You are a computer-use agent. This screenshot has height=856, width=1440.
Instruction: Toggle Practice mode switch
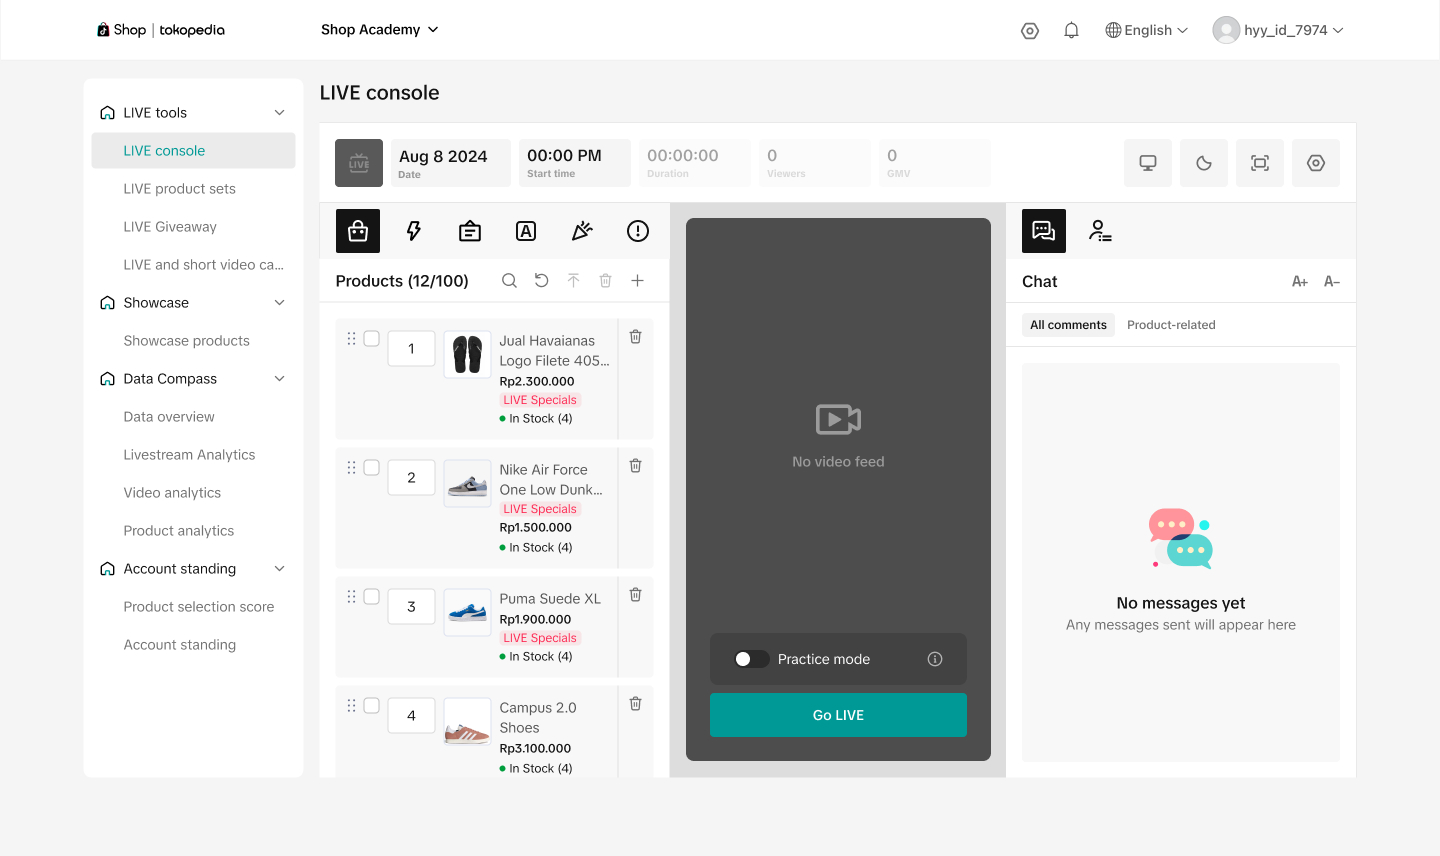(752, 659)
